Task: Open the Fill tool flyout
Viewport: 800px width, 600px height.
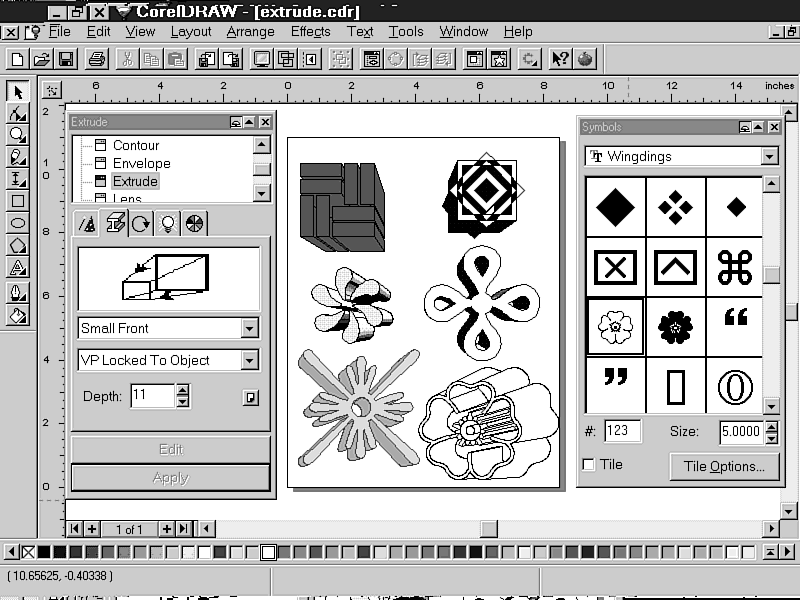Action: (17, 315)
